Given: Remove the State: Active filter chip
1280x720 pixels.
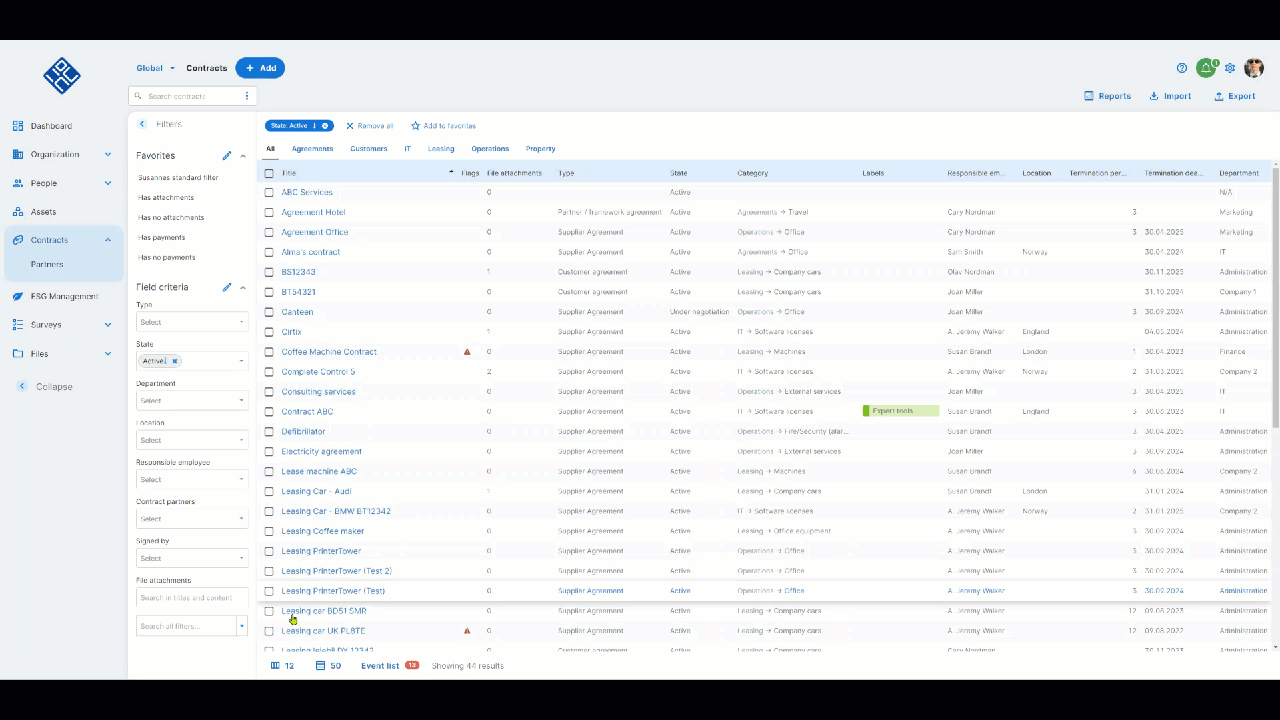Looking at the screenshot, I should [x=325, y=126].
